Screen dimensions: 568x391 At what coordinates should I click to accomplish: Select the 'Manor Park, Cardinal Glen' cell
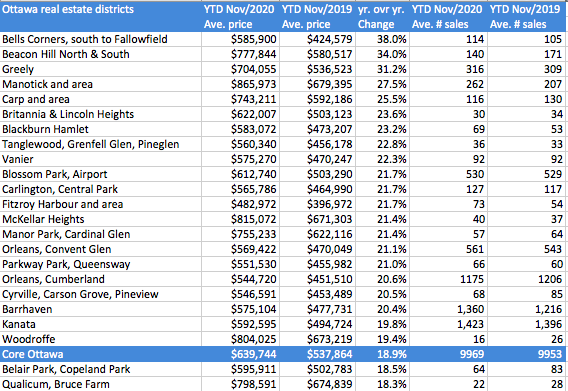(x=101, y=234)
